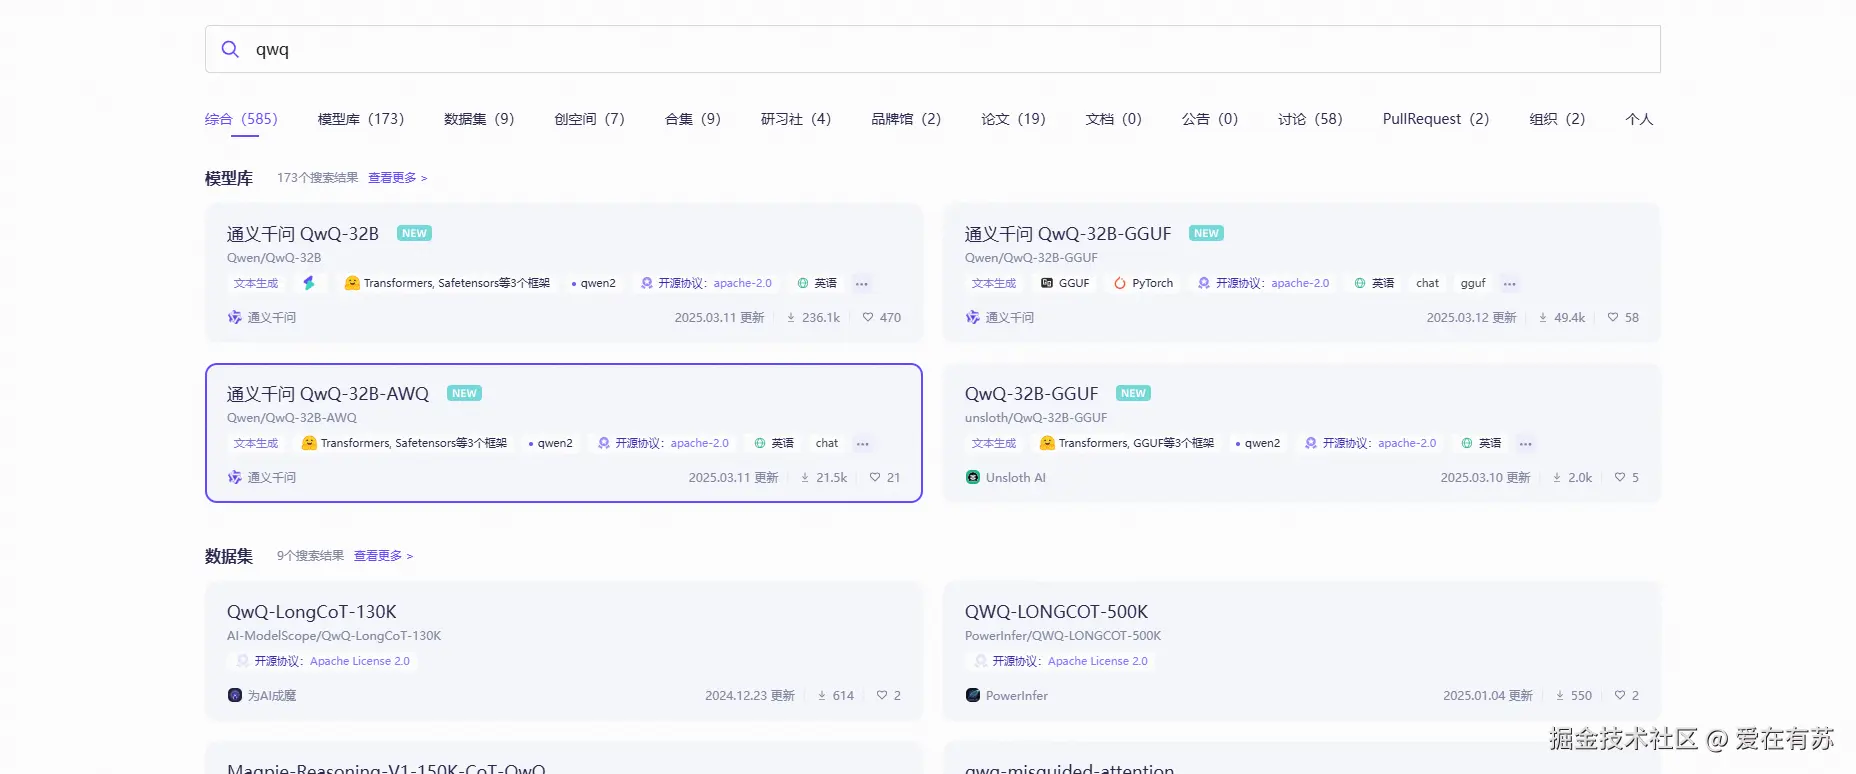Click the heart icon on QwQ-LongCoT-130K card
The height and width of the screenshot is (774, 1856).
[x=882, y=695]
